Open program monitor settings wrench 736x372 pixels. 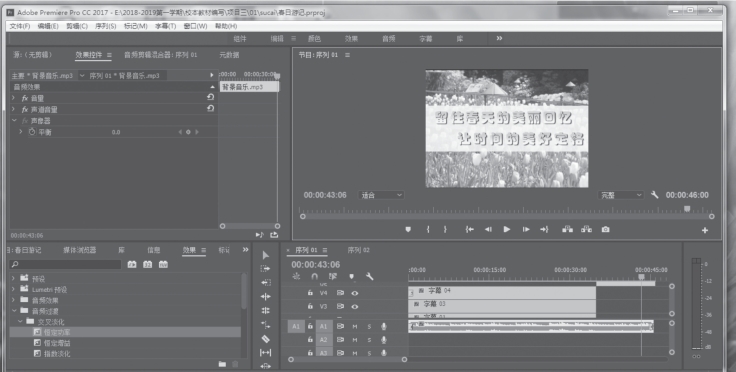654,195
